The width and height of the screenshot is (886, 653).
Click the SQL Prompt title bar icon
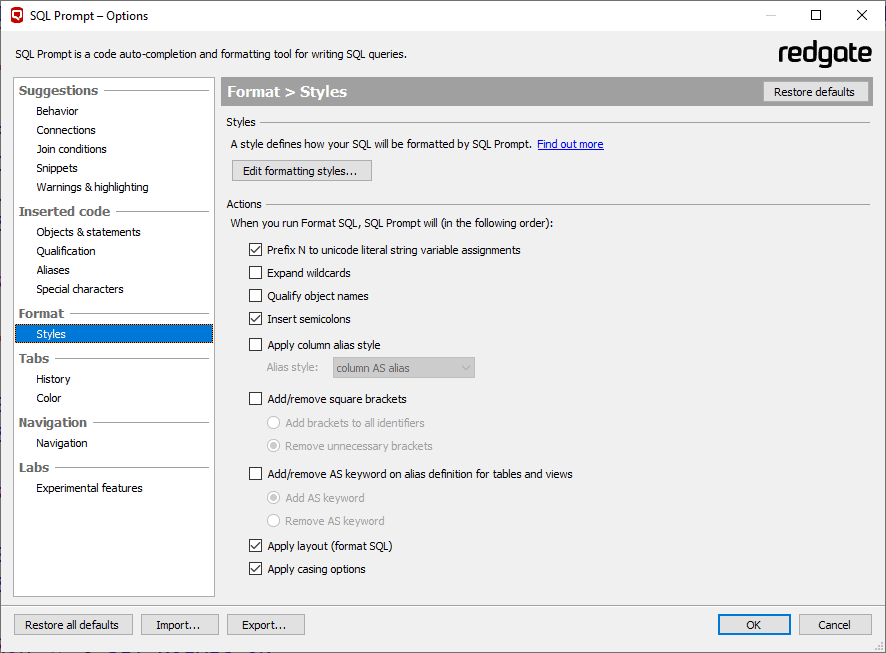pyautogui.click(x=17, y=16)
